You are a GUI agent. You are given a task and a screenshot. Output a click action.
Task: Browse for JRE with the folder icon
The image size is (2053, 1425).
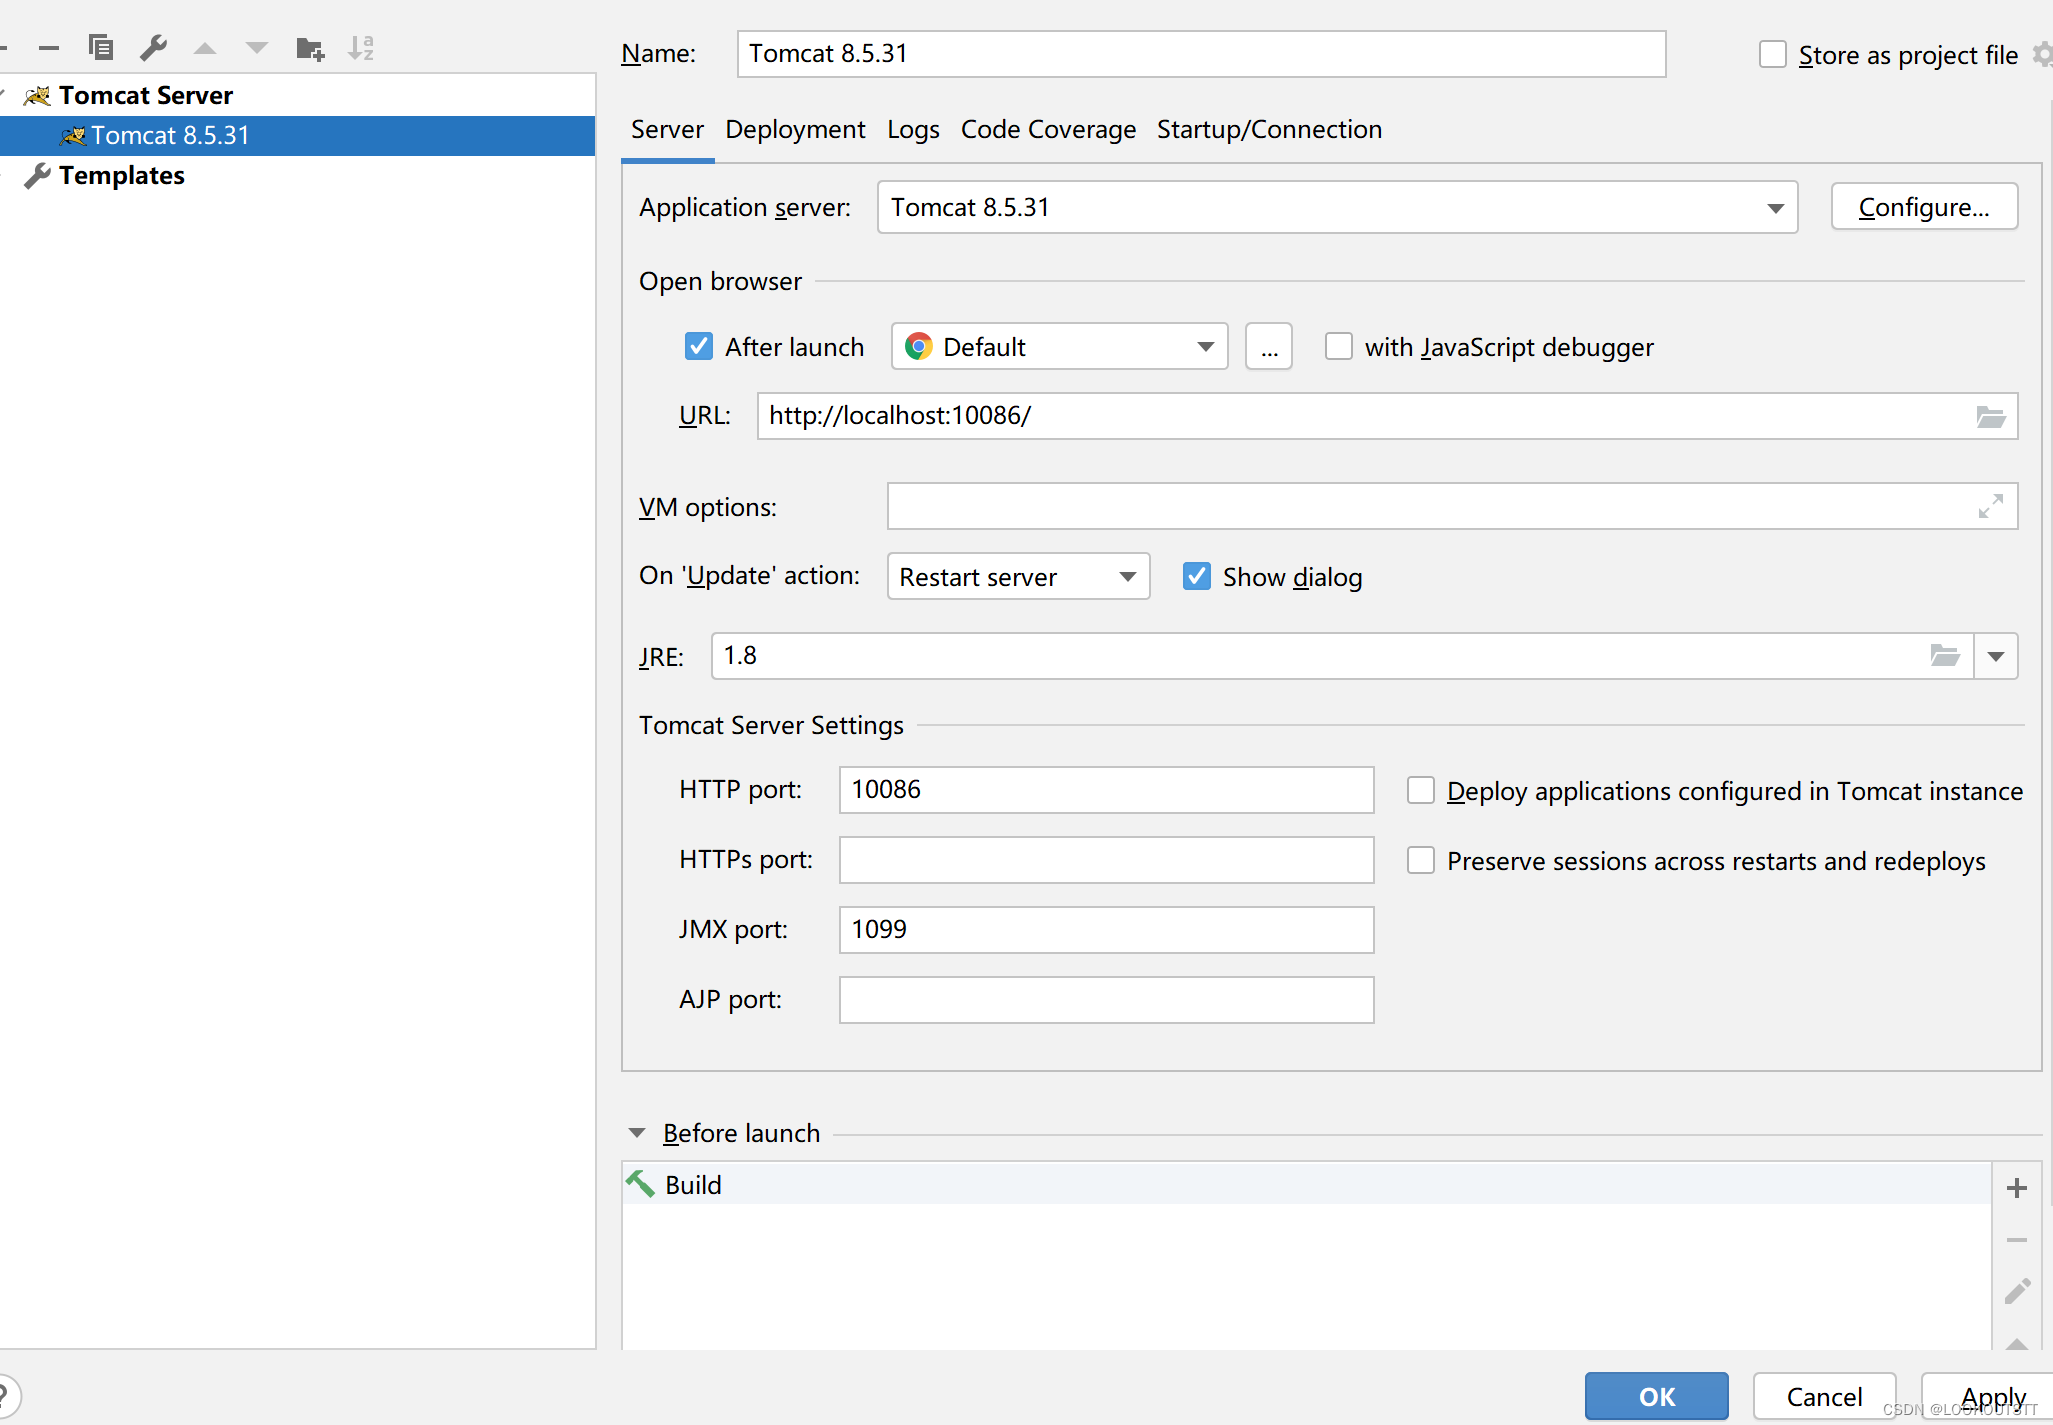[1944, 656]
